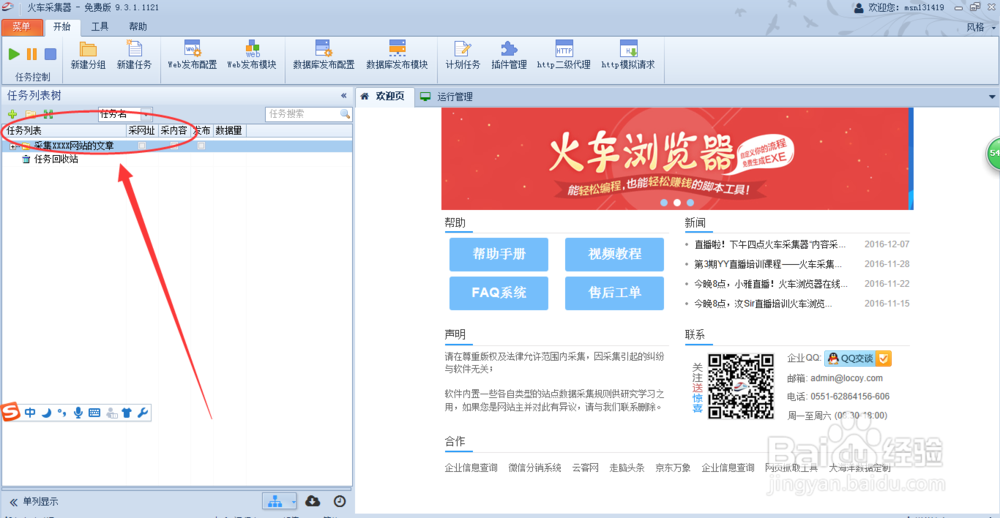Open 数据库发布配置
Screen dimensions: 1000x518
tap(323, 55)
